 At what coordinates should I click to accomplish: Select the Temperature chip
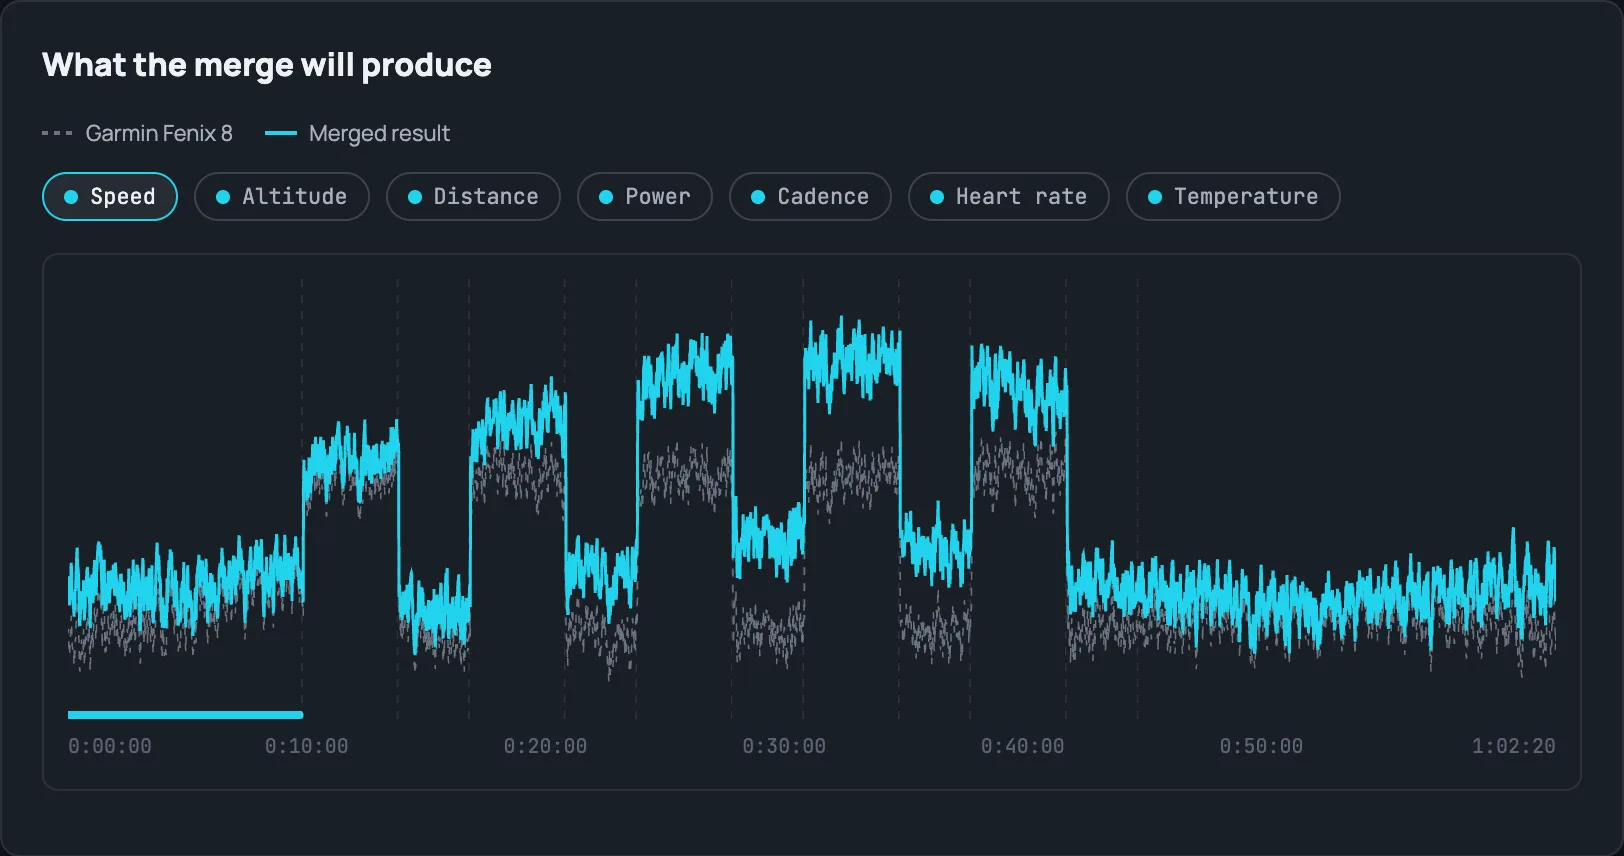pos(1233,197)
